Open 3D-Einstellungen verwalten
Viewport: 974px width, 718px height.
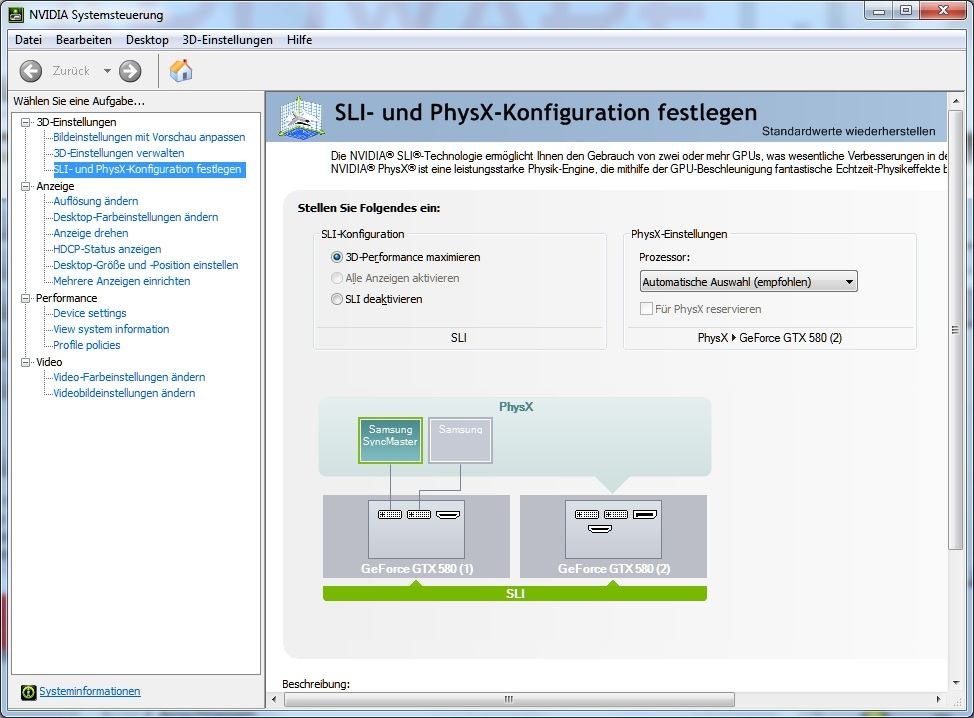[119, 153]
